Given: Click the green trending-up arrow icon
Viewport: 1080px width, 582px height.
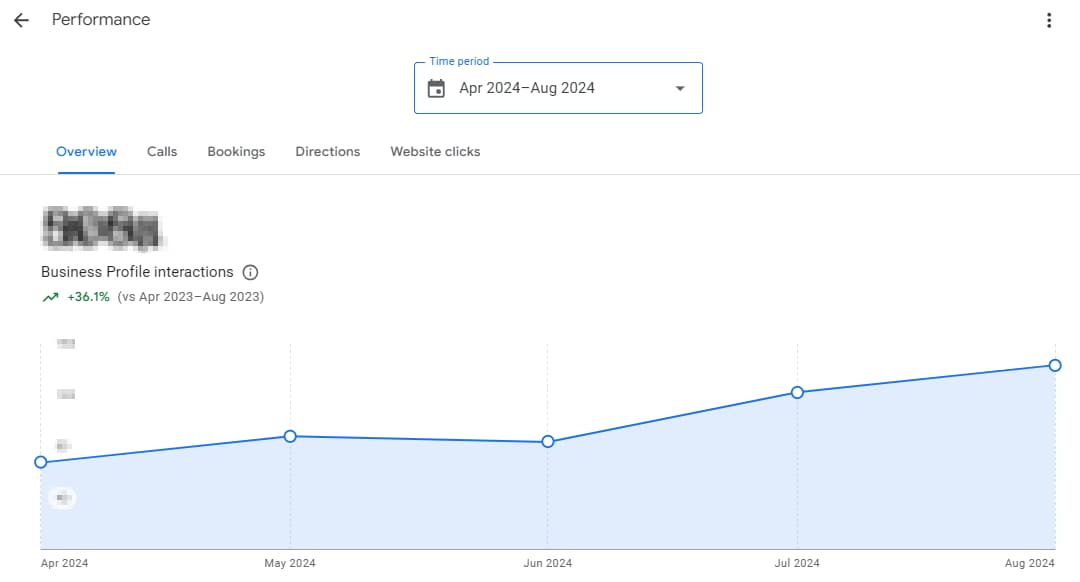Looking at the screenshot, I should click(x=50, y=297).
